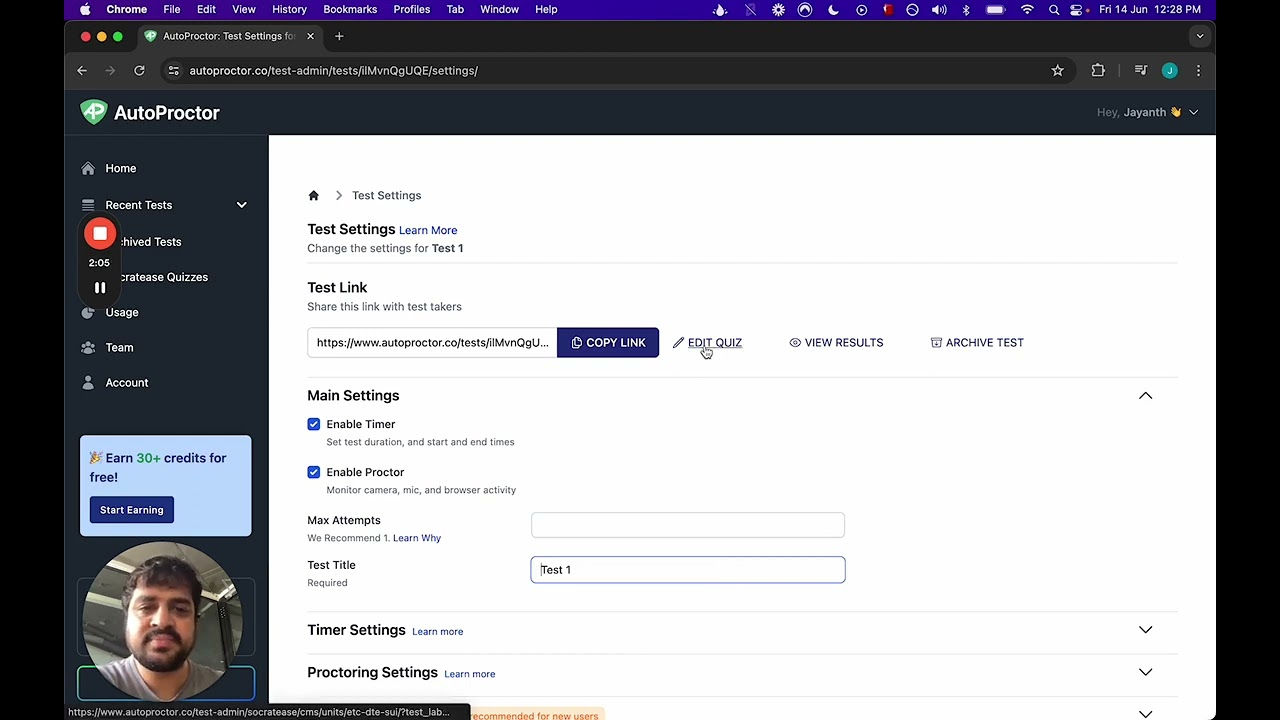Reload the page
Screen dimensions: 1280x720
139,70
